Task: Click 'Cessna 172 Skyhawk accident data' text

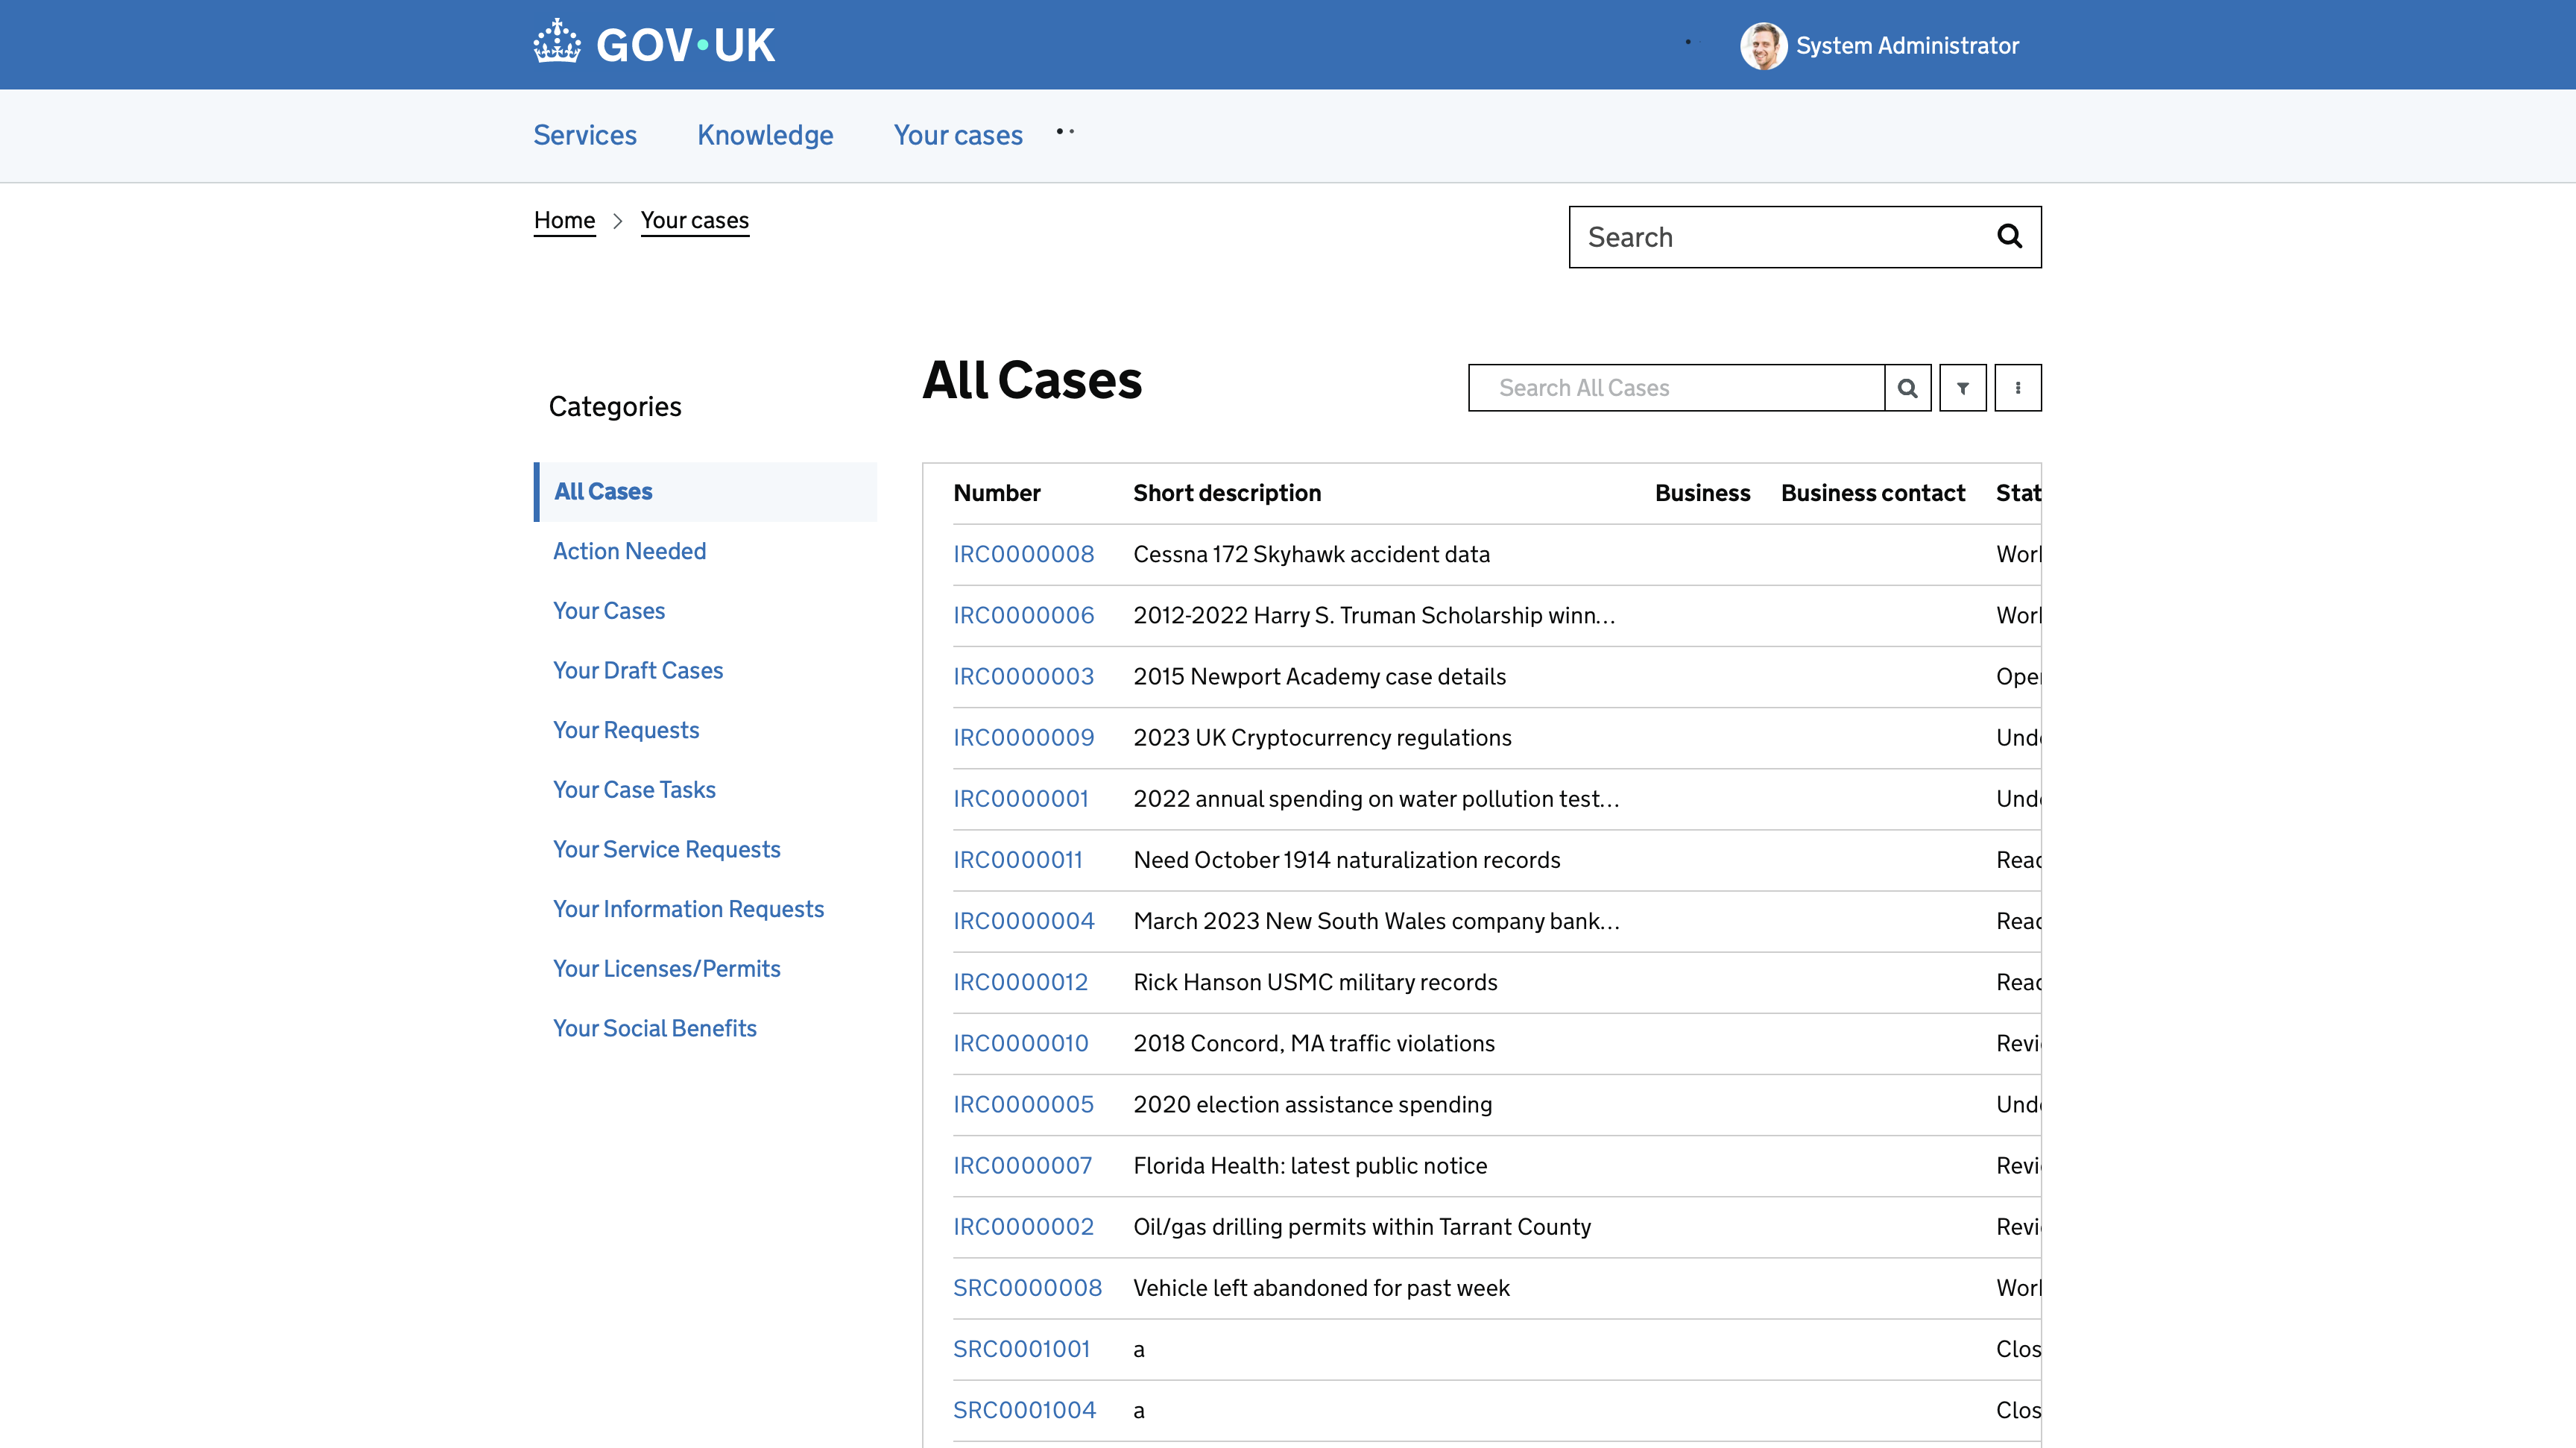Action: (x=1311, y=554)
